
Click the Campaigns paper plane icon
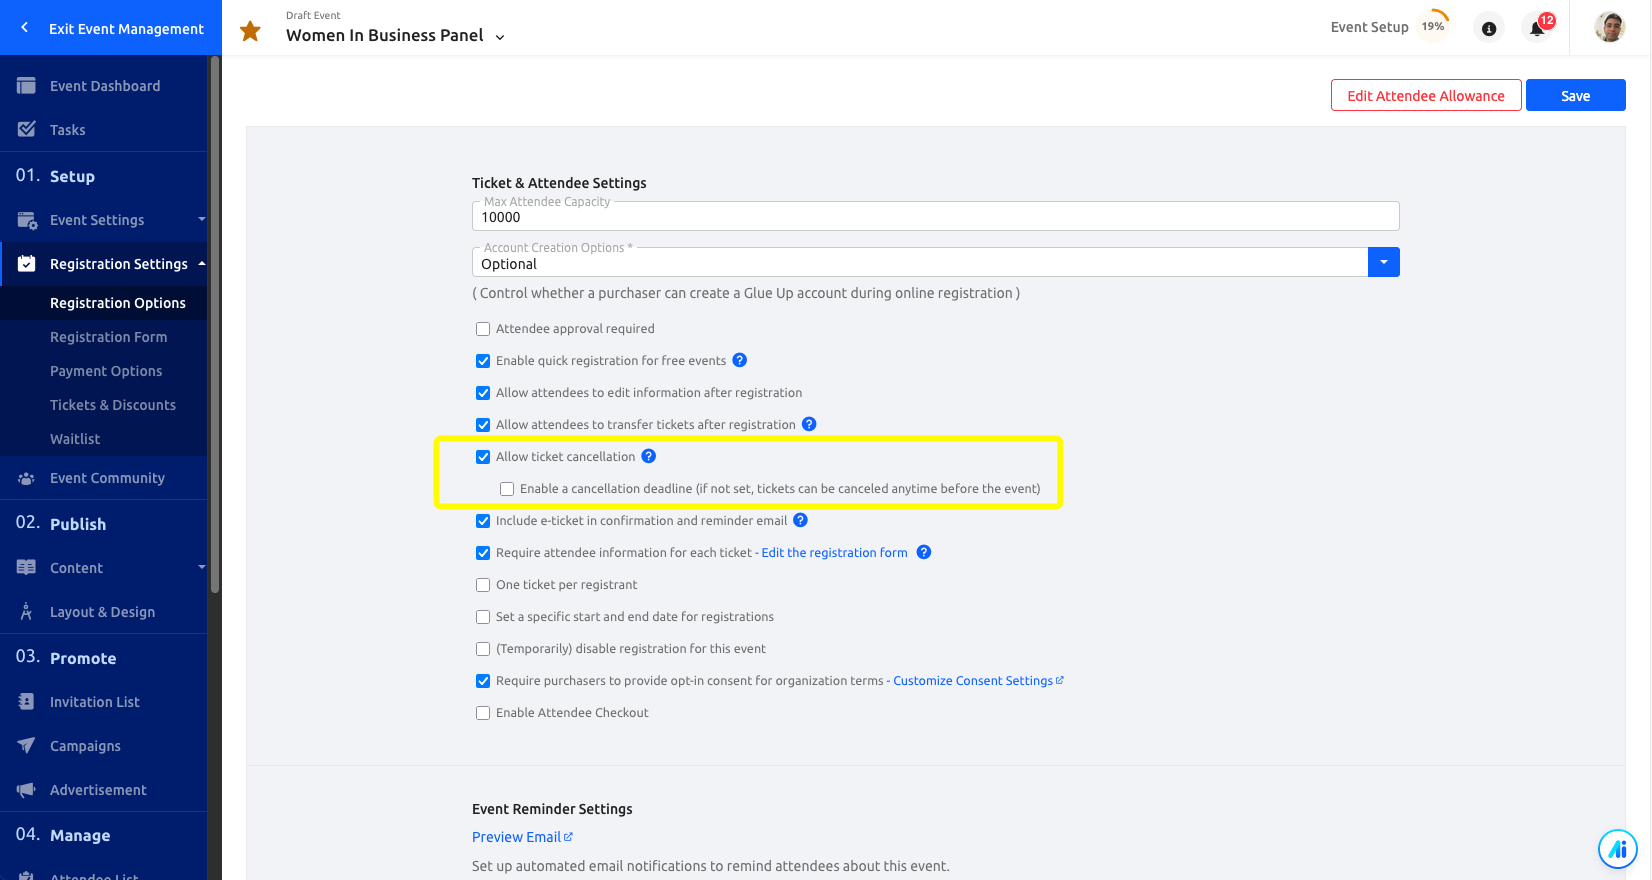pos(26,746)
